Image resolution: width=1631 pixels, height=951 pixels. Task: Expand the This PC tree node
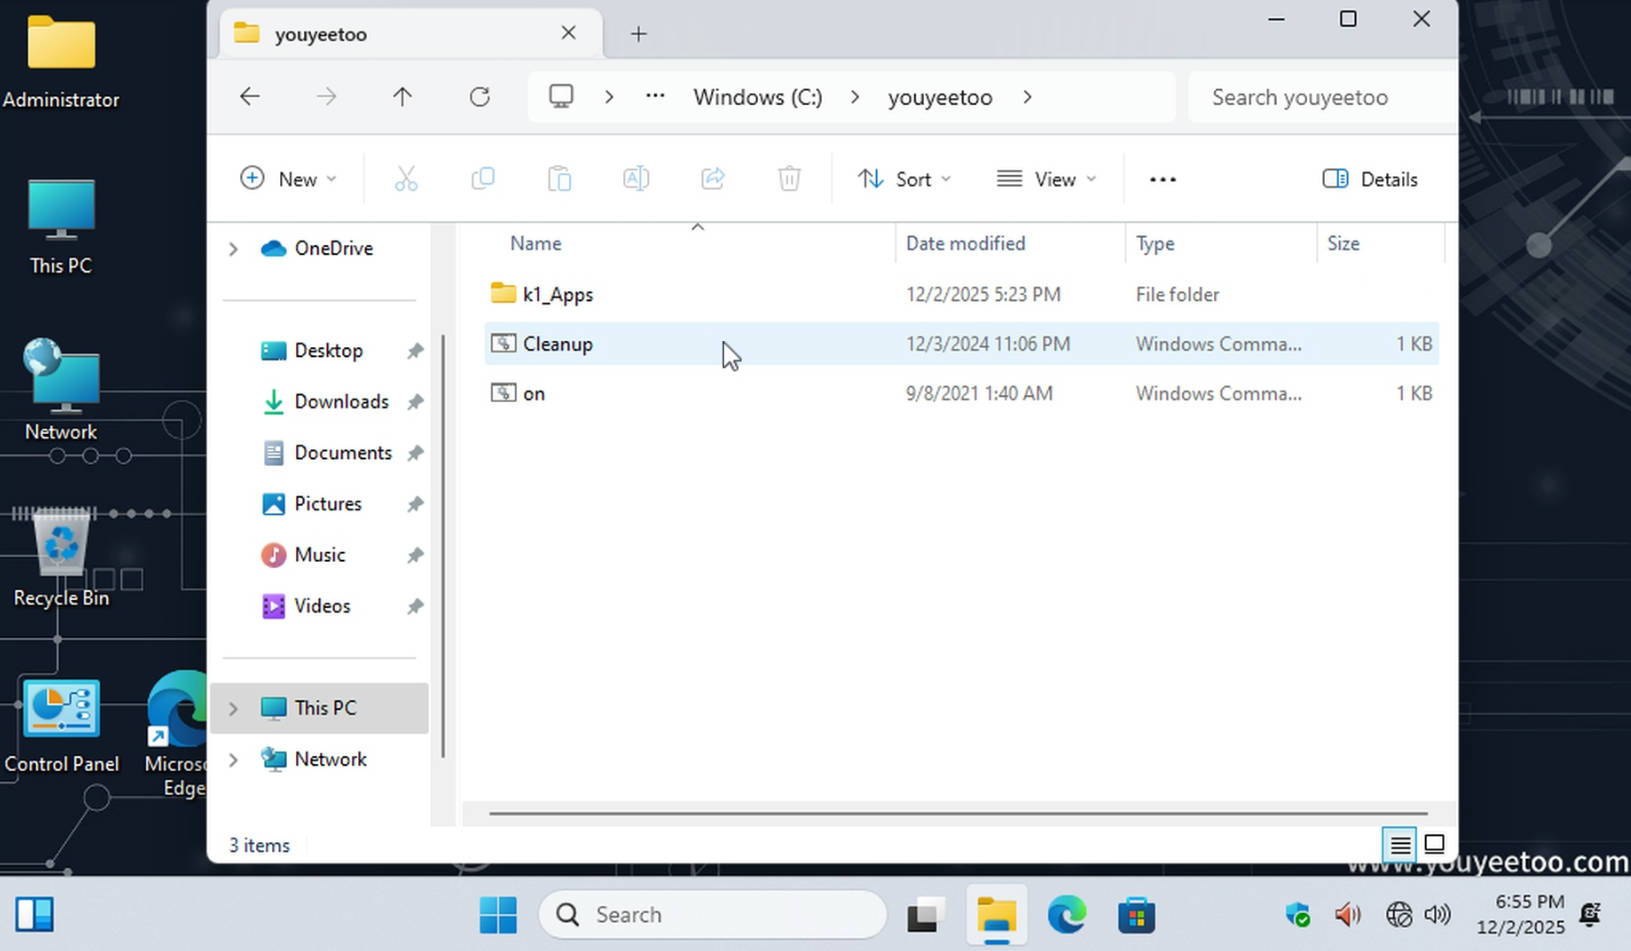pos(233,708)
